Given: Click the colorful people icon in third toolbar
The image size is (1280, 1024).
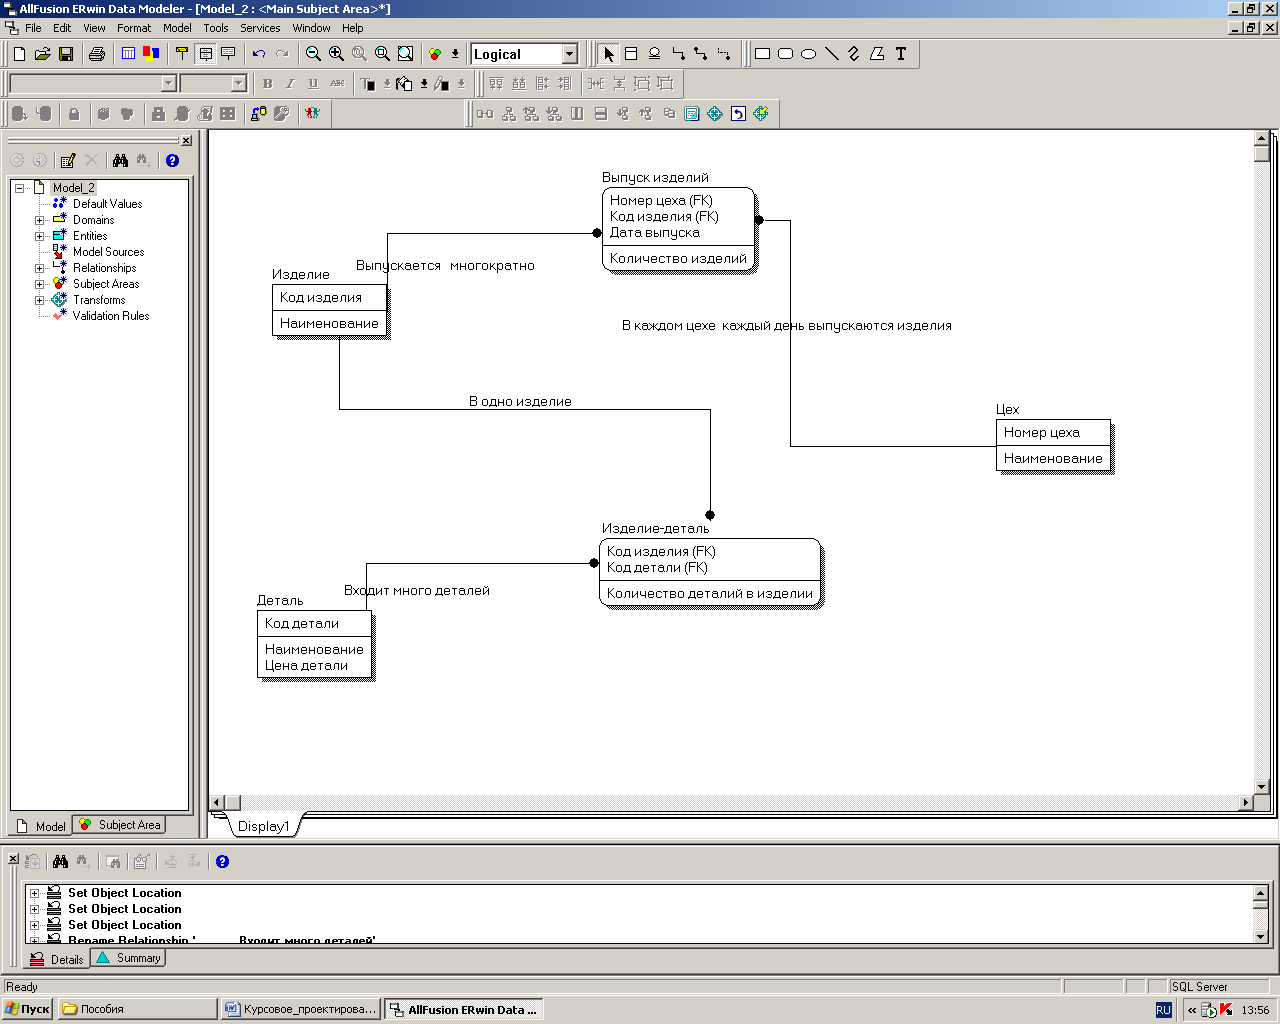Looking at the screenshot, I should pos(313,114).
